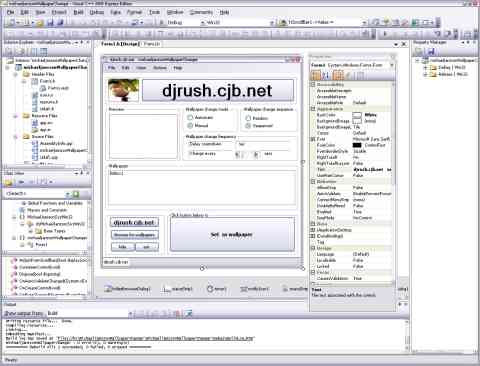Select the folderBrowserDialog1 component in the tray
Screen dimensions: 480x366
pos(127,289)
